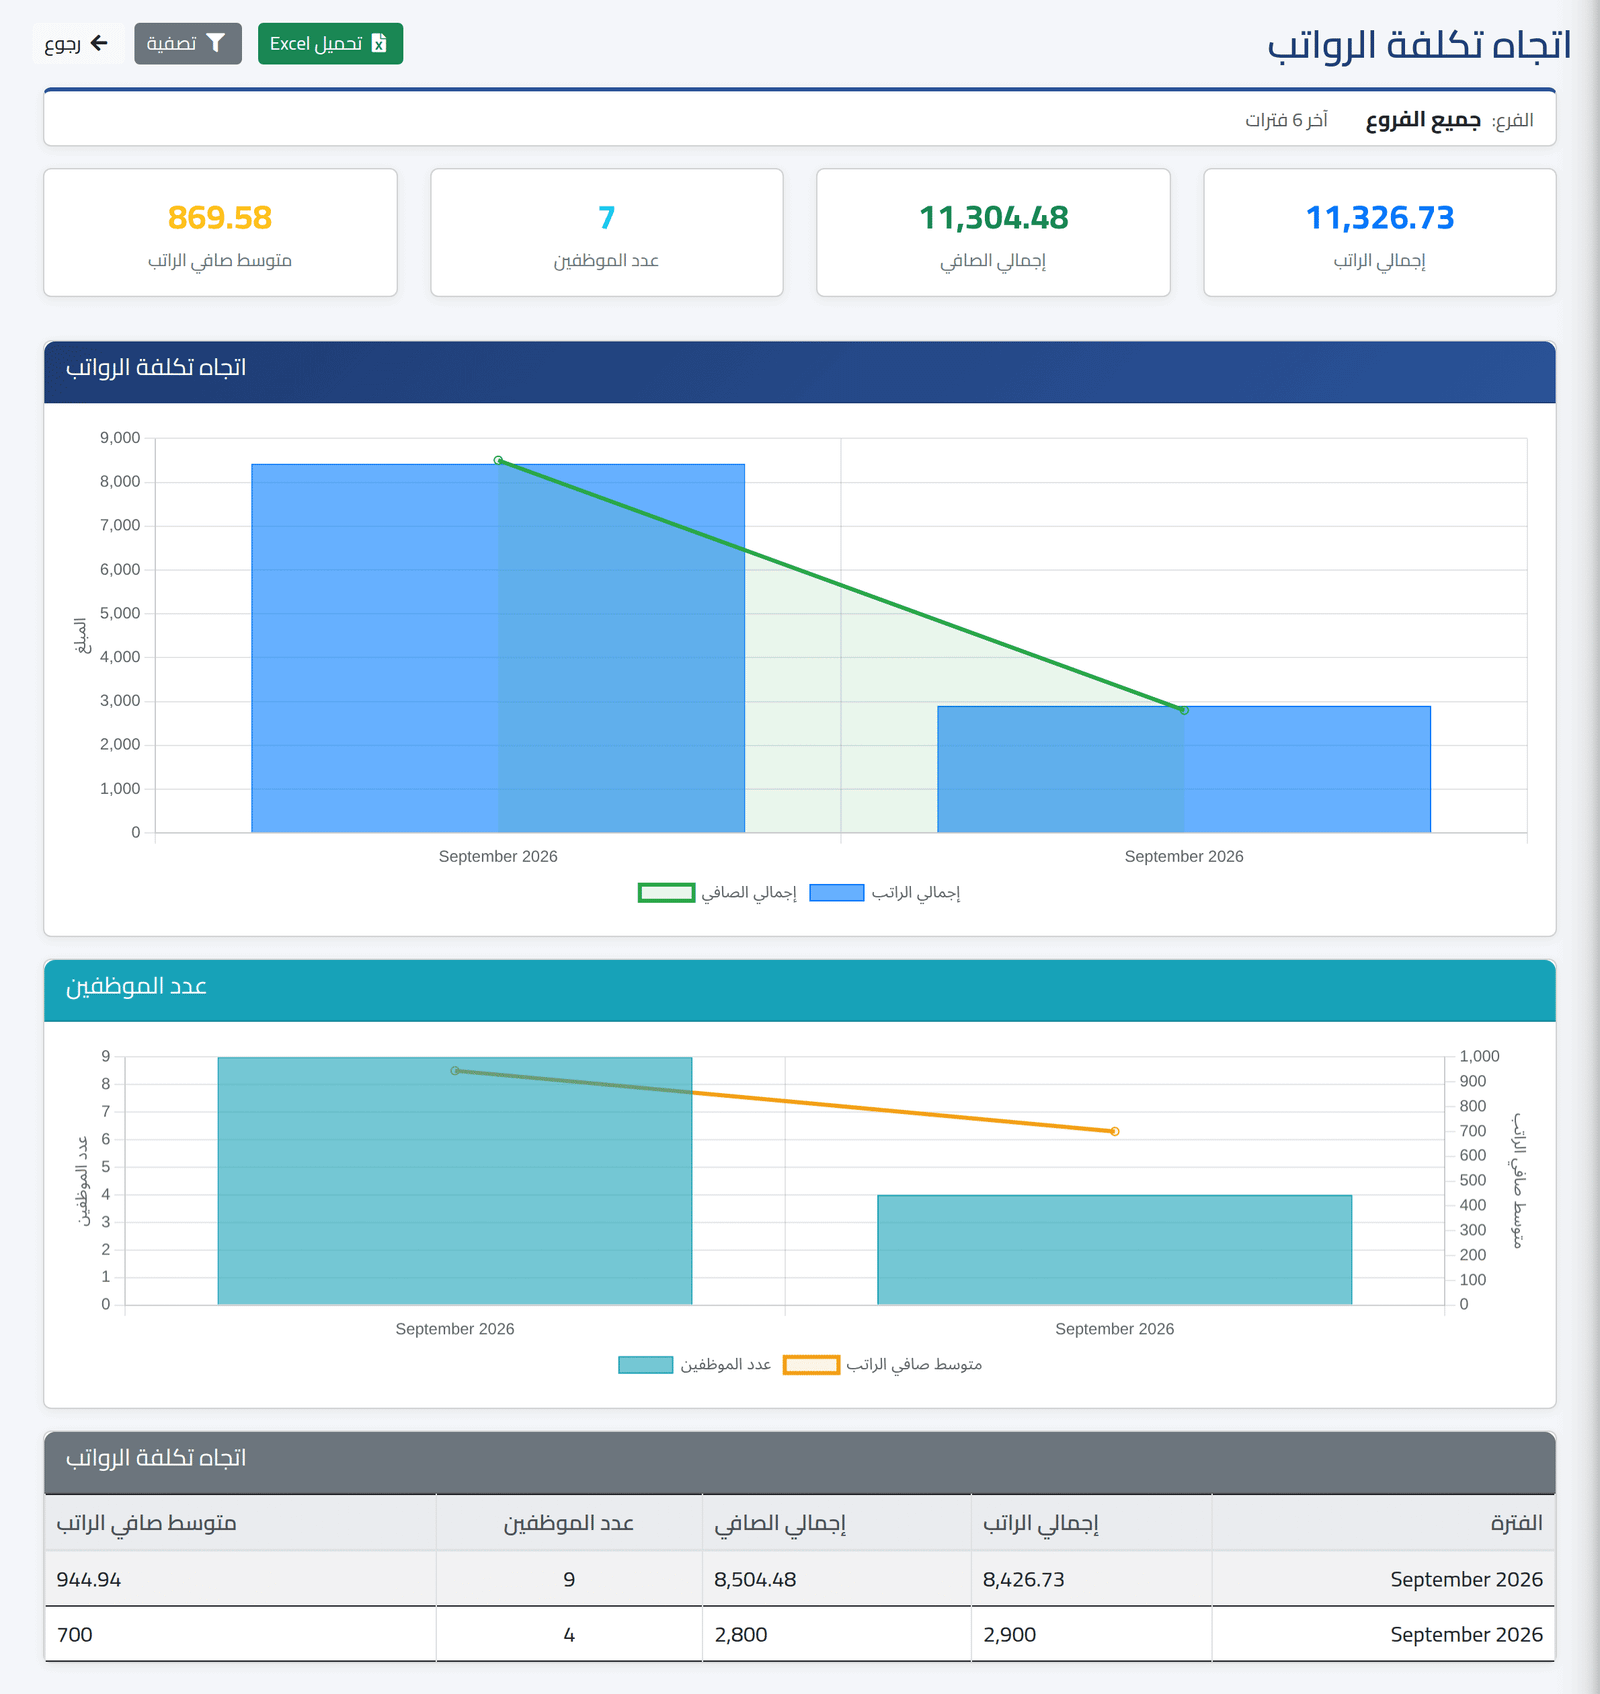Open the تصفية filter button
This screenshot has height=1694, width=1600.
(x=188, y=44)
